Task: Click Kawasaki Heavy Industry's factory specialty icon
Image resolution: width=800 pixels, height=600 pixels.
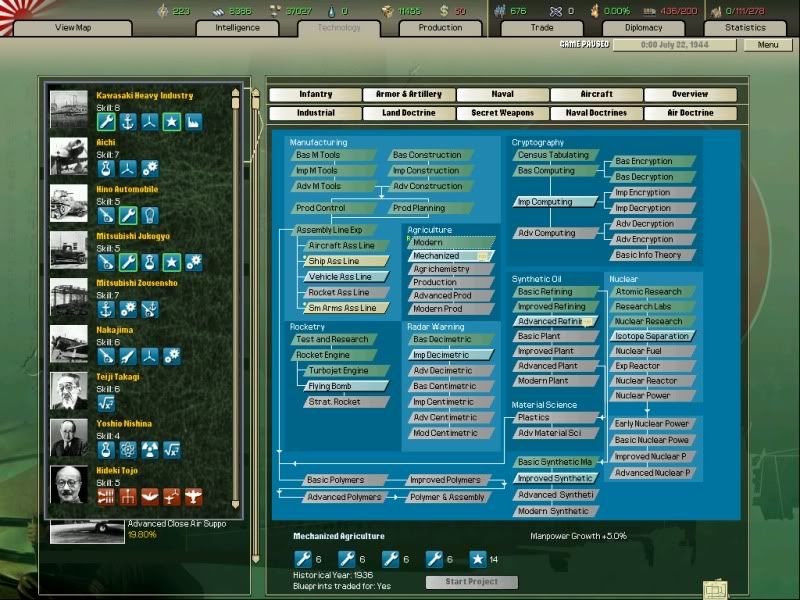Action: [x=194, y=122]
